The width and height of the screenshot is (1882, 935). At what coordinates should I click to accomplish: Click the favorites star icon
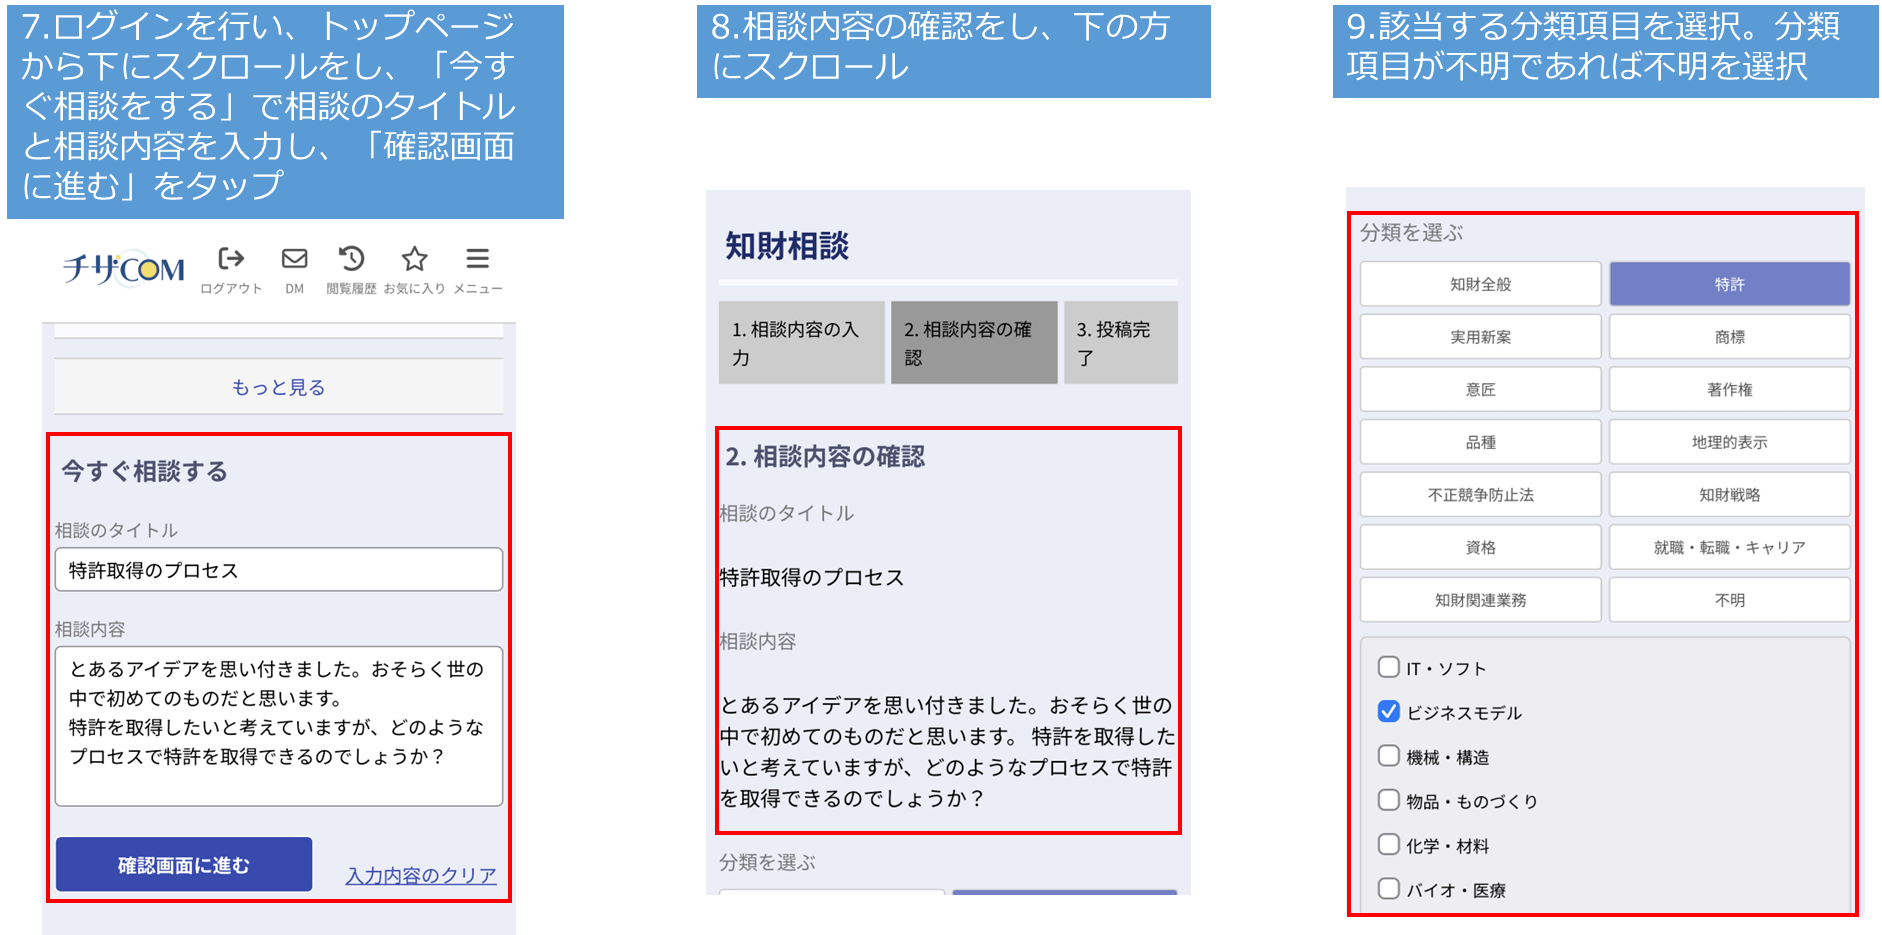(x=414, y=260)
